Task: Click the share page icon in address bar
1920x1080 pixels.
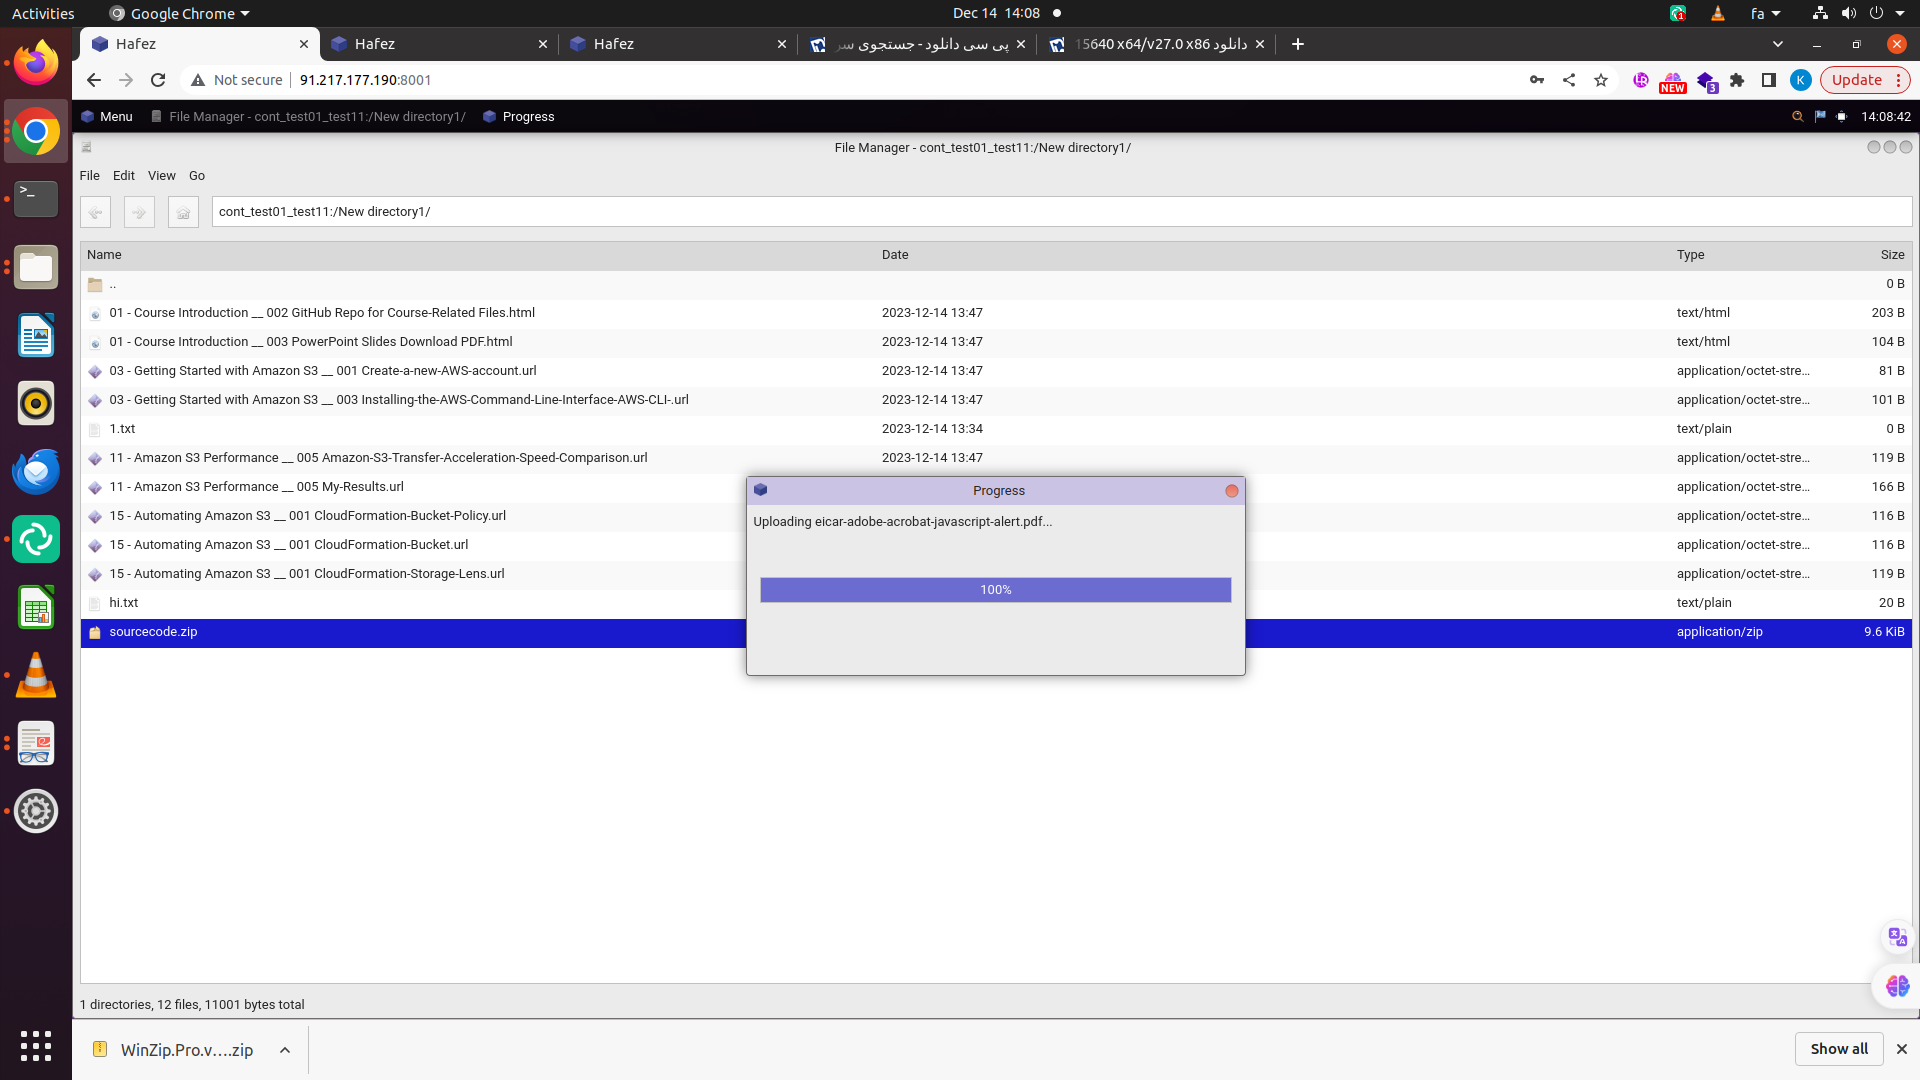Action: pyautogui.click(x=1569, y=80)
